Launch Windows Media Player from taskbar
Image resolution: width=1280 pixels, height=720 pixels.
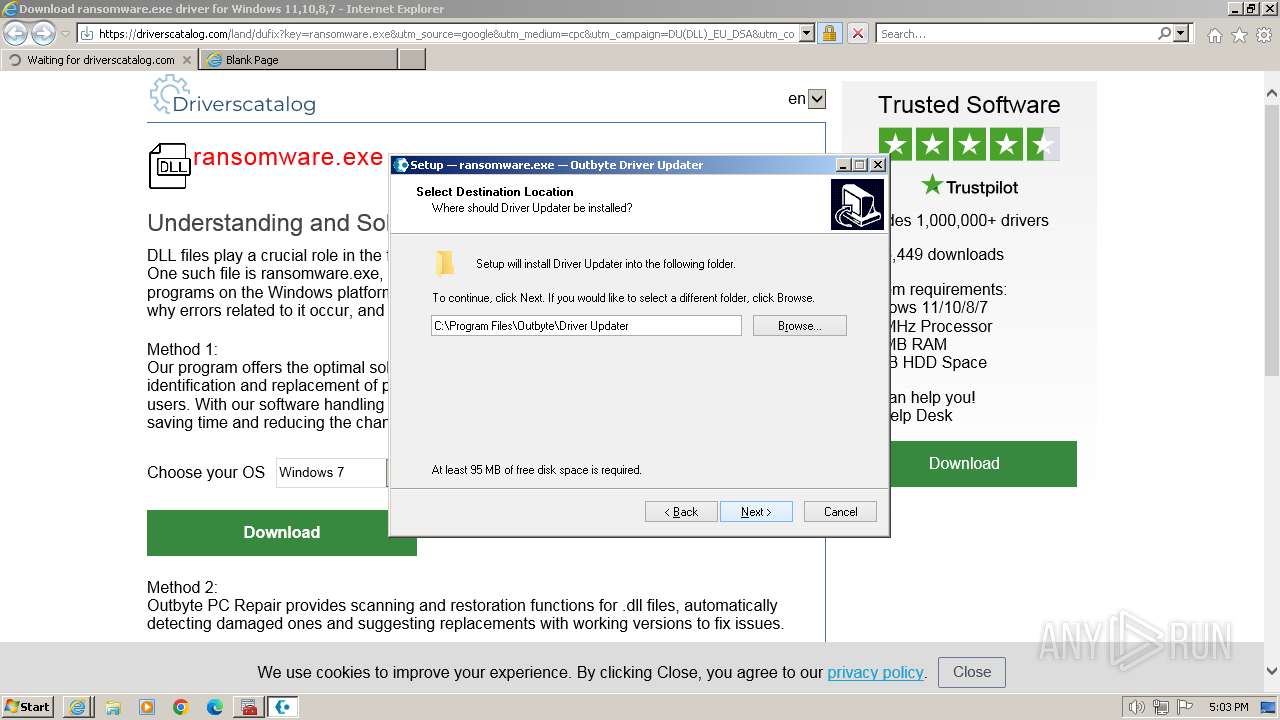point(147,707)
